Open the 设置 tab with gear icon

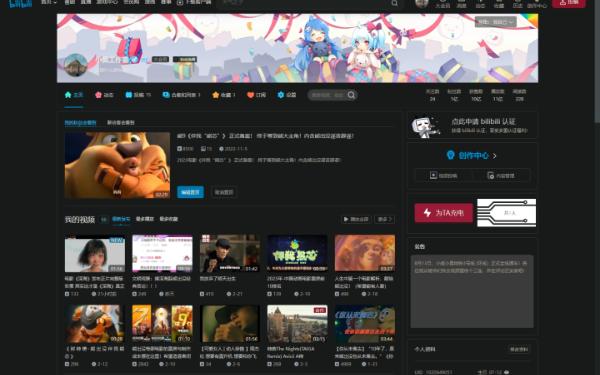pos(287,95)
